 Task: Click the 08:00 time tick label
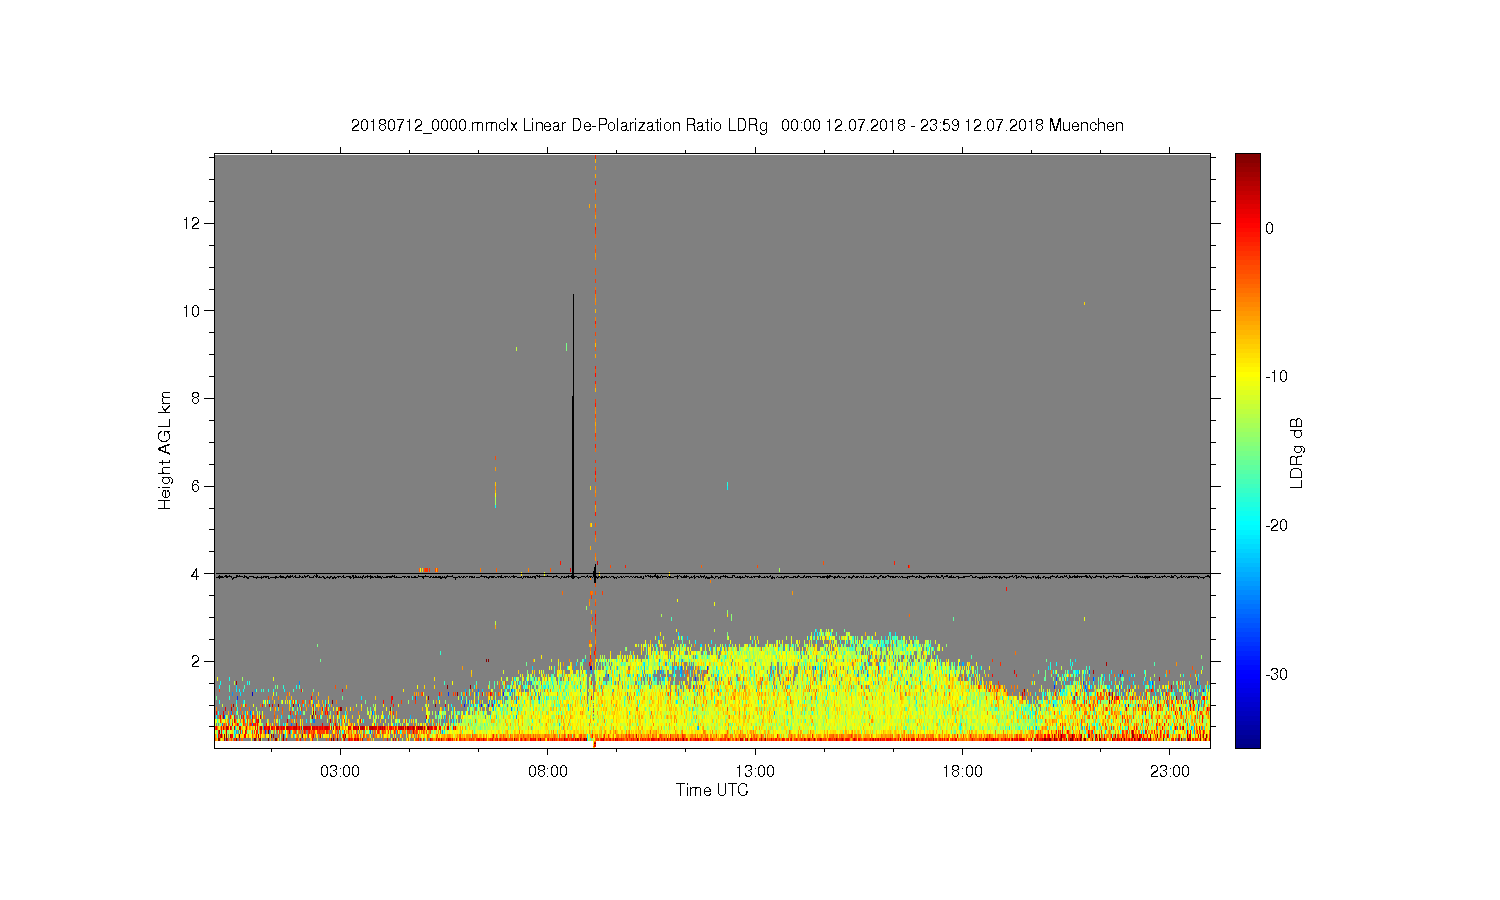548,772
